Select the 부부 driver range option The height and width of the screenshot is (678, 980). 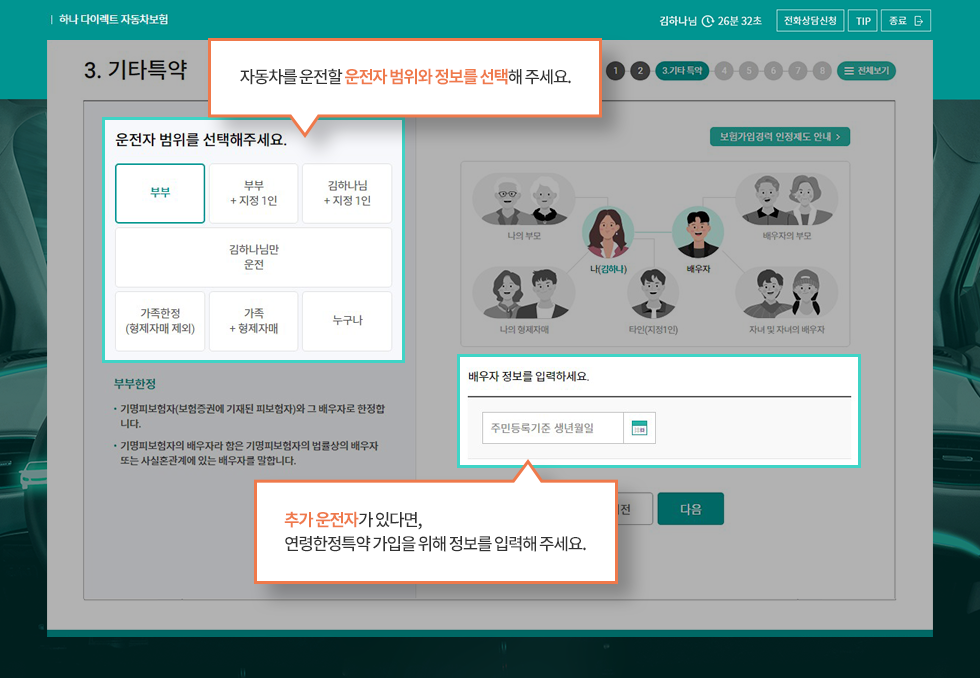pyautogui.click(x=160, y=193)
